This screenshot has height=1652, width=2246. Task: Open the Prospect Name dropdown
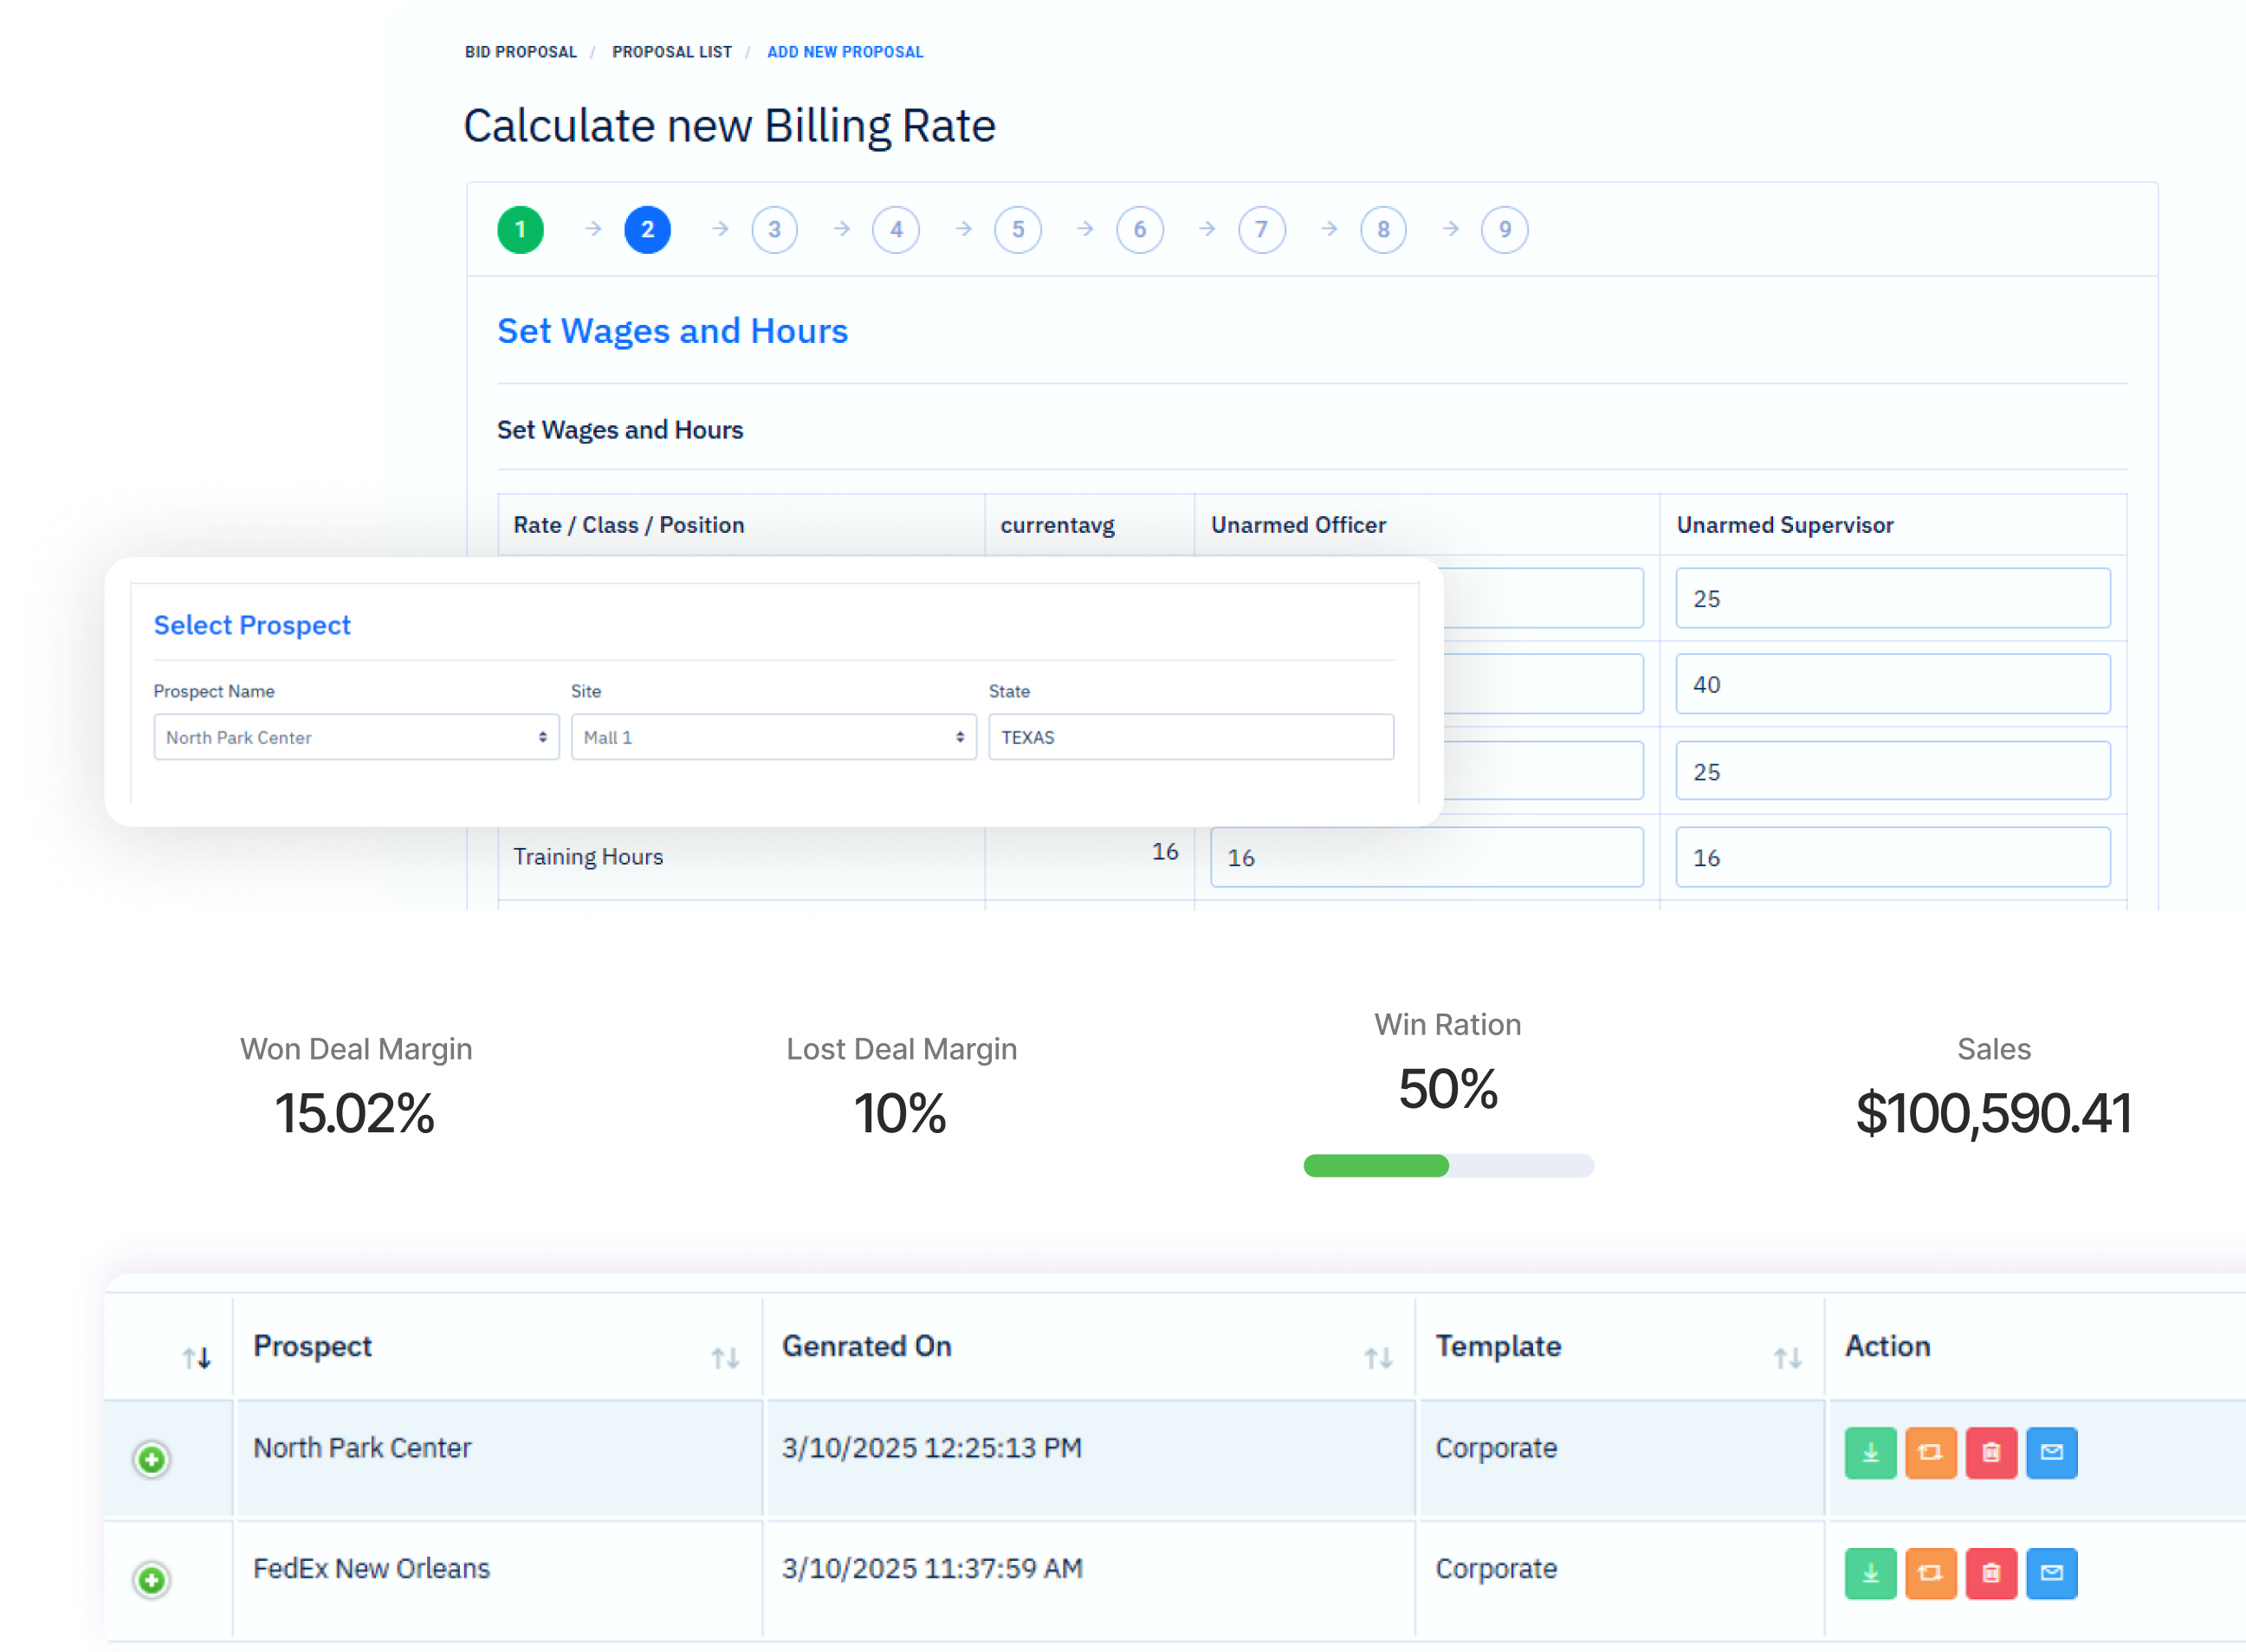(356, 737)
